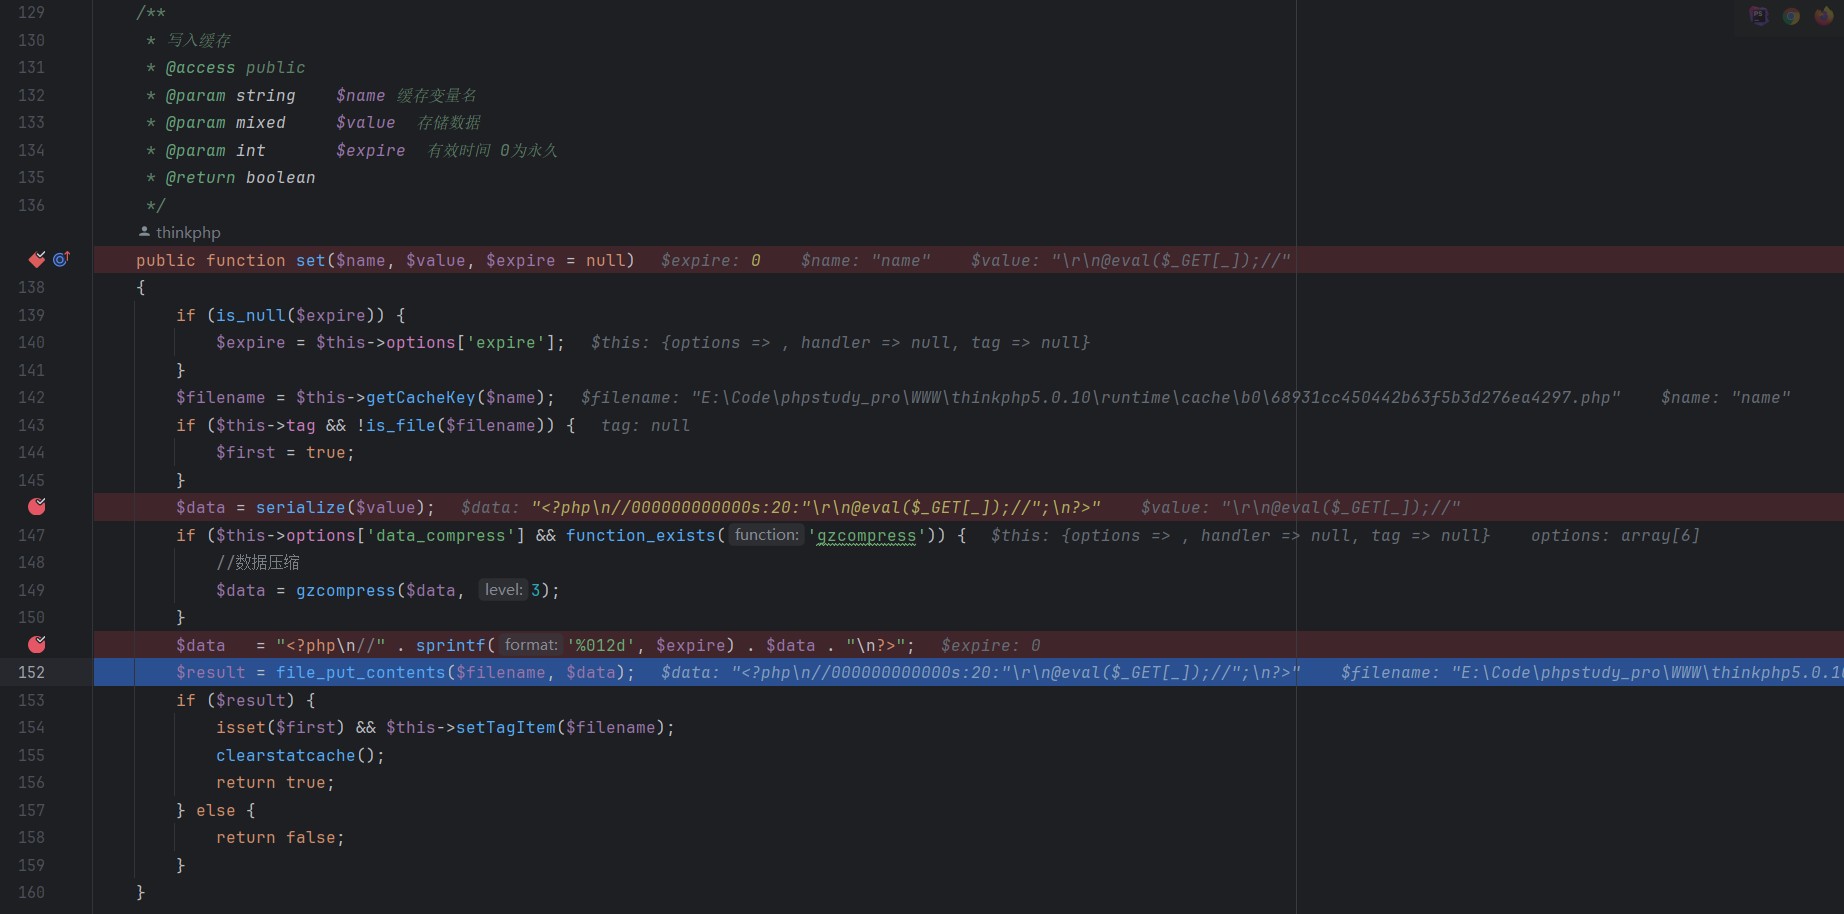Click the 'gzcompress' string in function_exists
Viewport: 1844px width, 914px height.
click(x=866, y=535)
